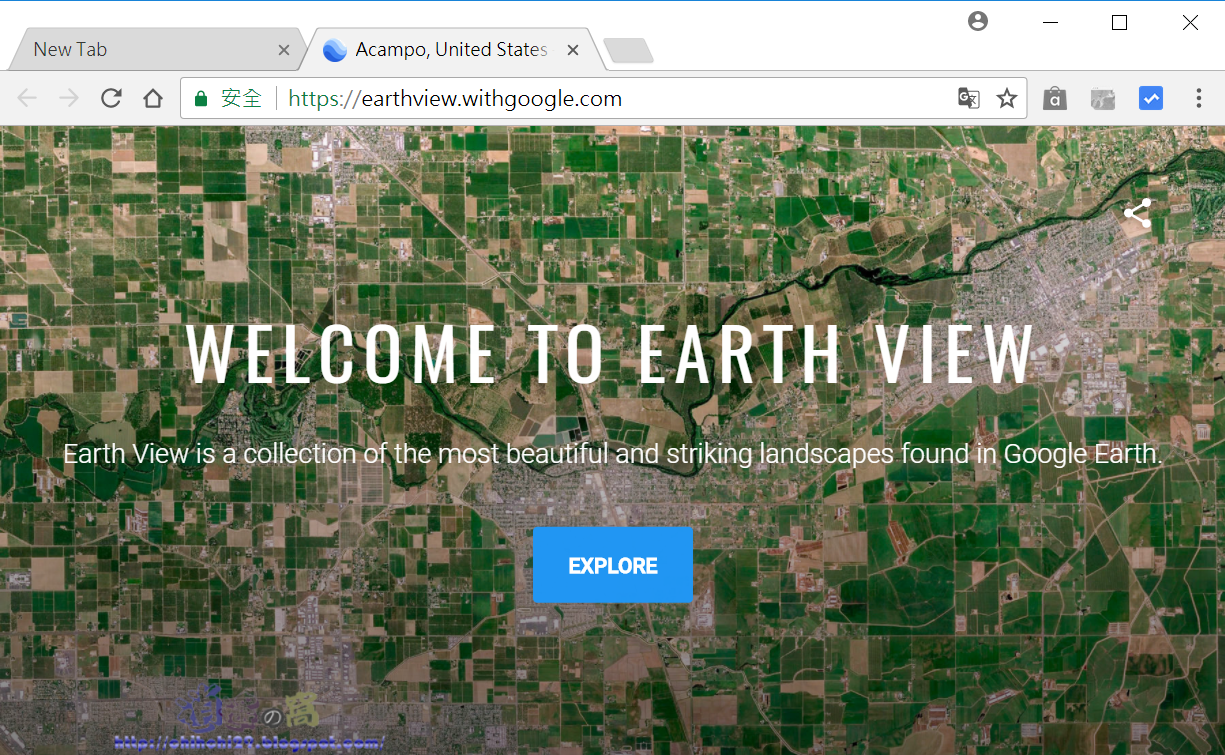This screenshot has height=755, width=1225.
Task: Click the shopping bag extension icon
Action: click(1055, 98)
